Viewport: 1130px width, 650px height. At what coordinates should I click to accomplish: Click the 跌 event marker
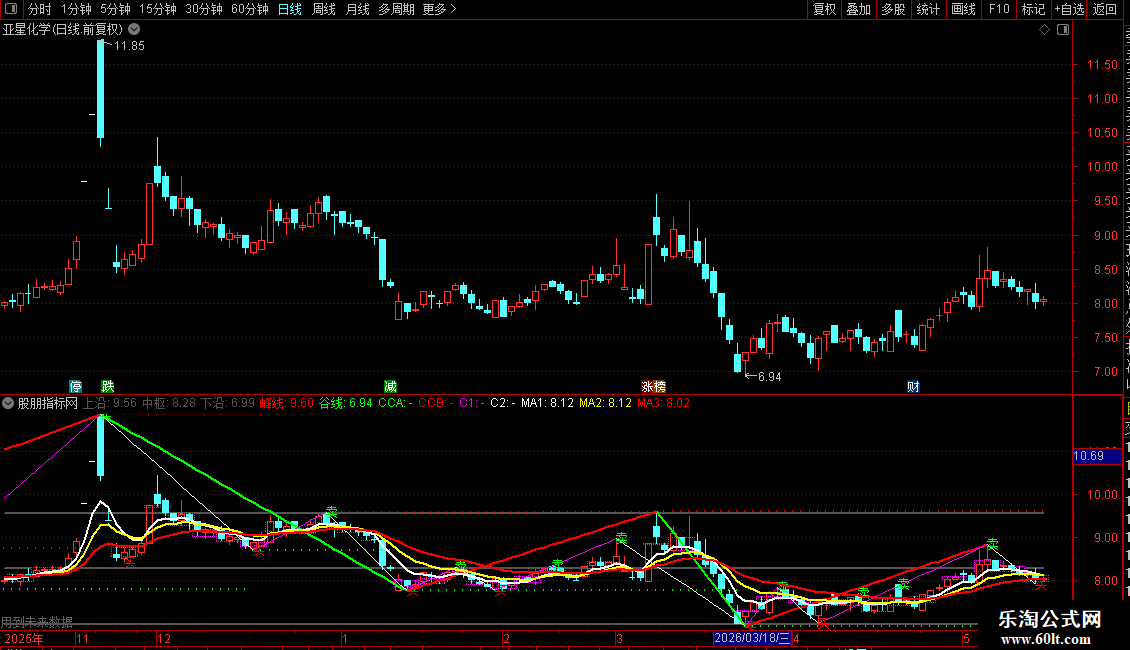[x=107, y=387]
